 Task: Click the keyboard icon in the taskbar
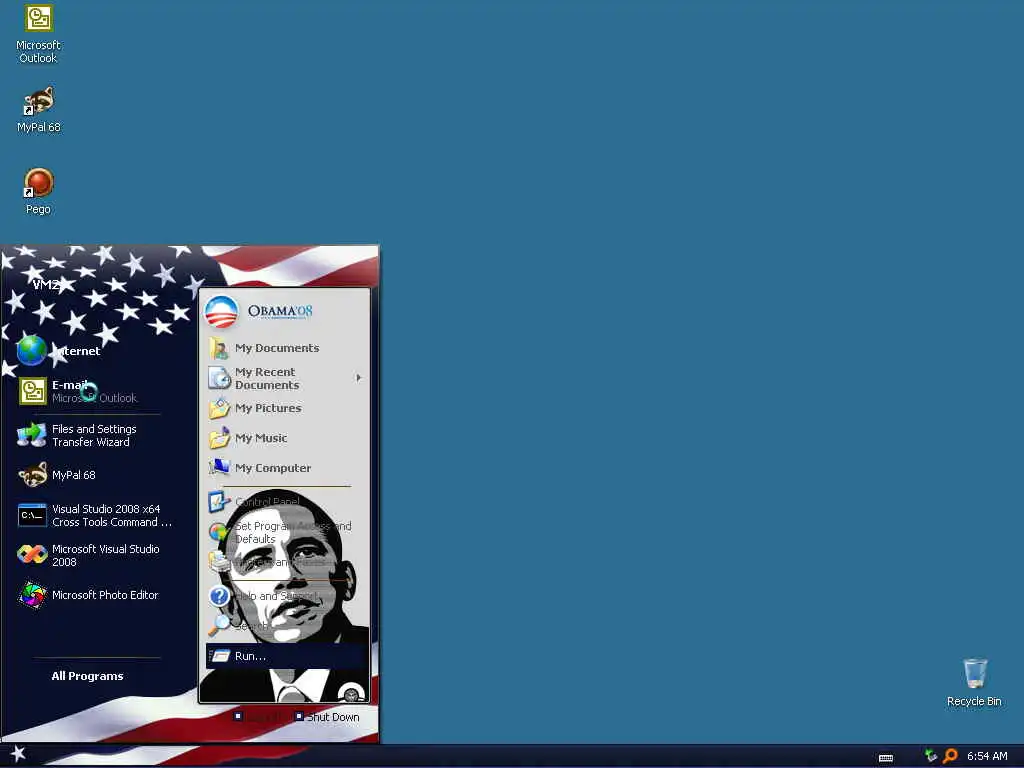[886, 758]
